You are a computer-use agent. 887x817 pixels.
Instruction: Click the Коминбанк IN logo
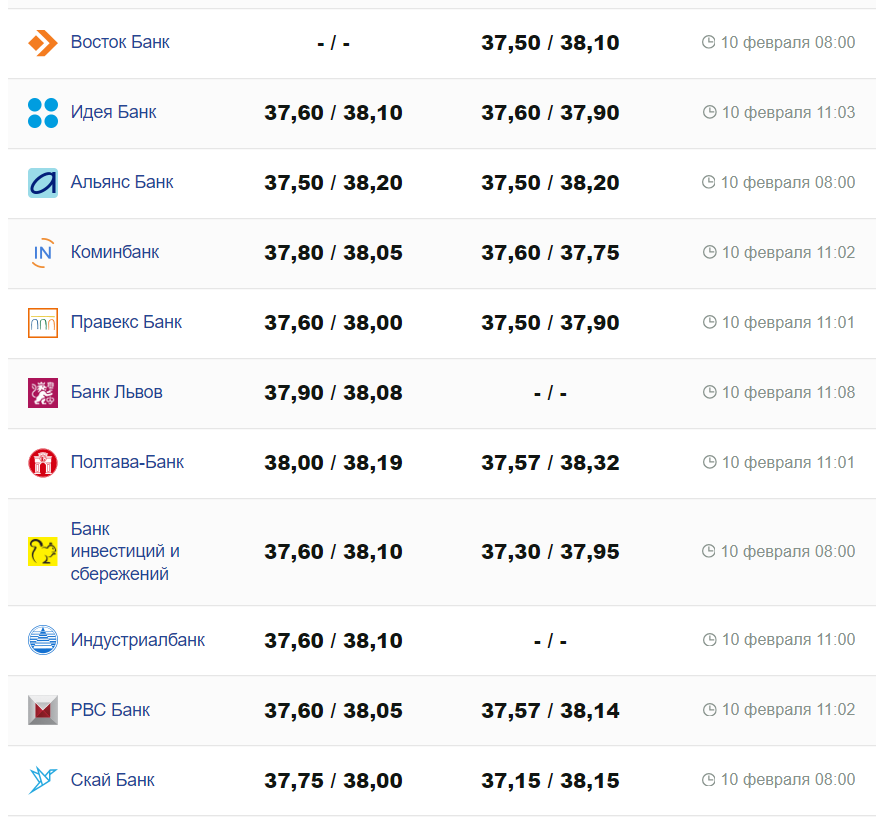coord(43,253)
